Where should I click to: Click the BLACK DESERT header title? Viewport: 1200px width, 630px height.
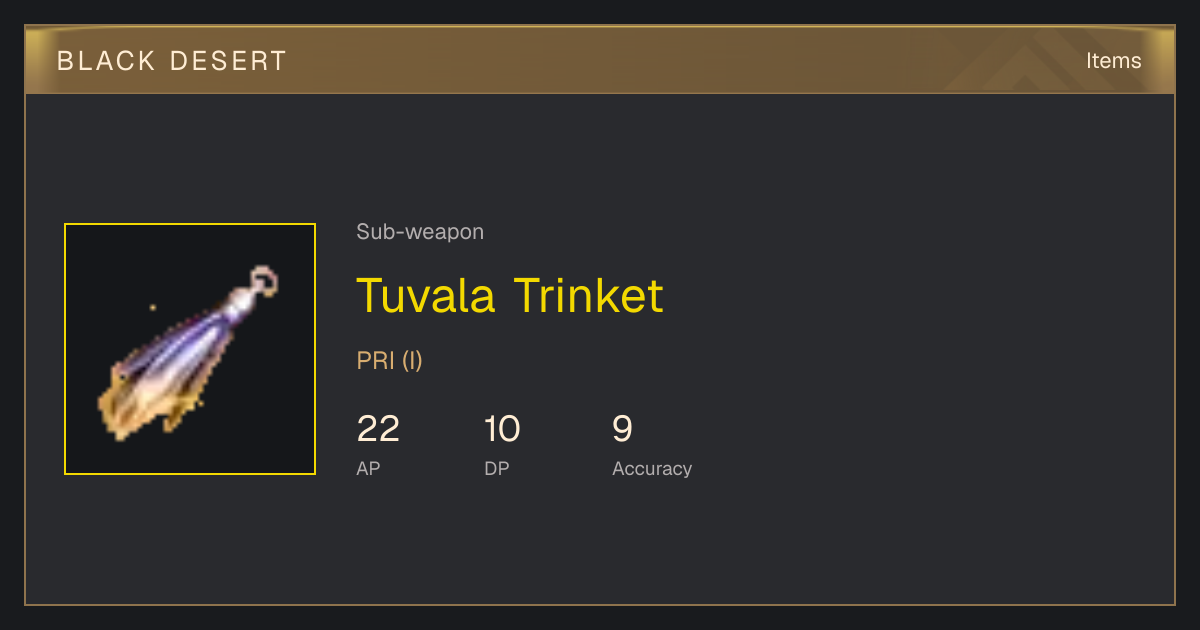pos(172,61)
